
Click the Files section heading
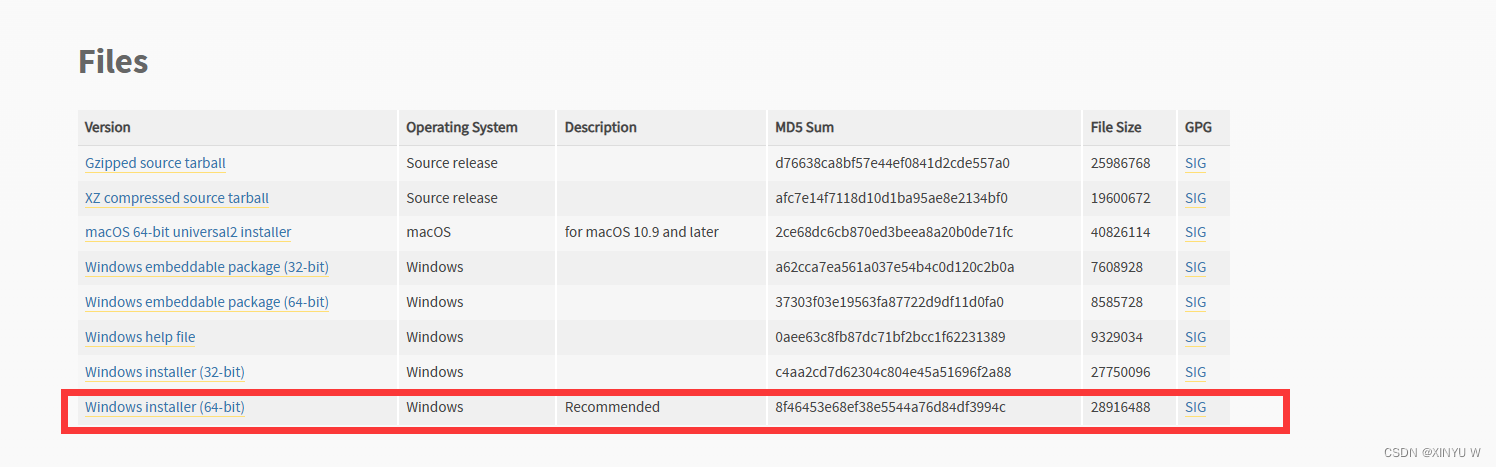coord(113,61)
